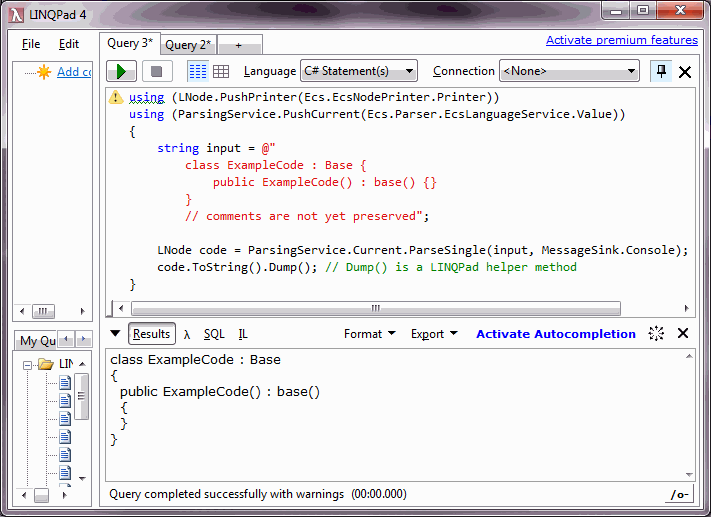Click connection panel scrollbar right arrow

coord(82,311)
